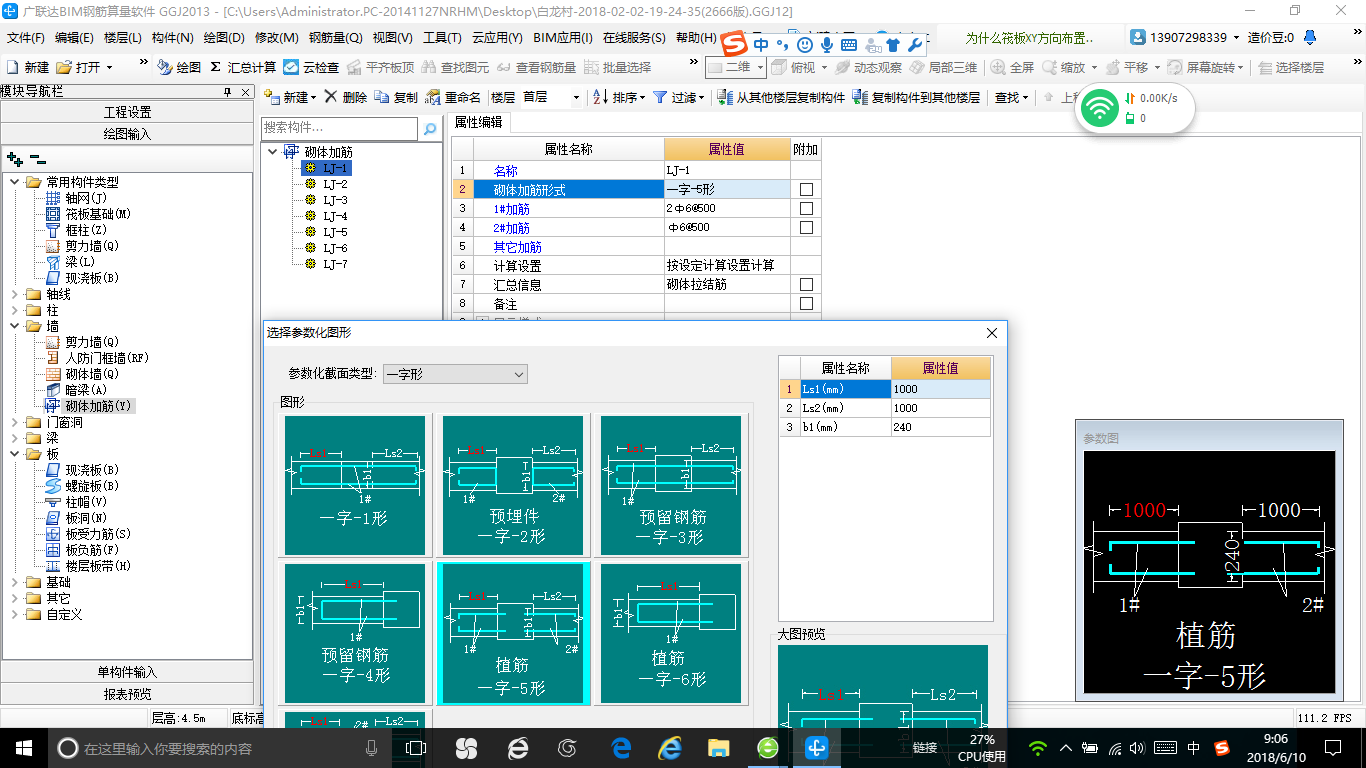Open File Explorer from the taskbar

coord(718,747)
